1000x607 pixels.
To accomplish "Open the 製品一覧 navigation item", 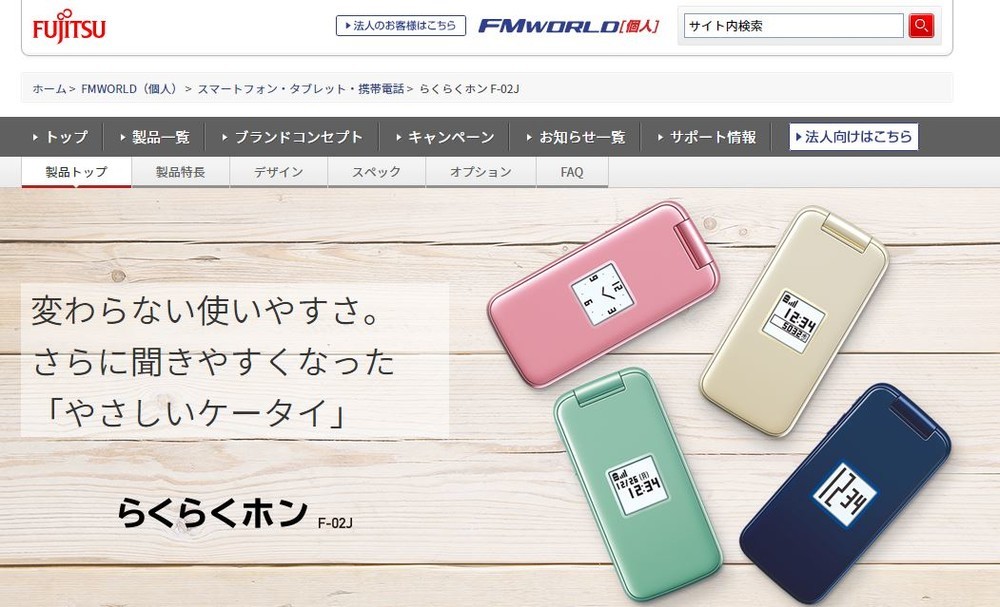I will coord(154,137).
